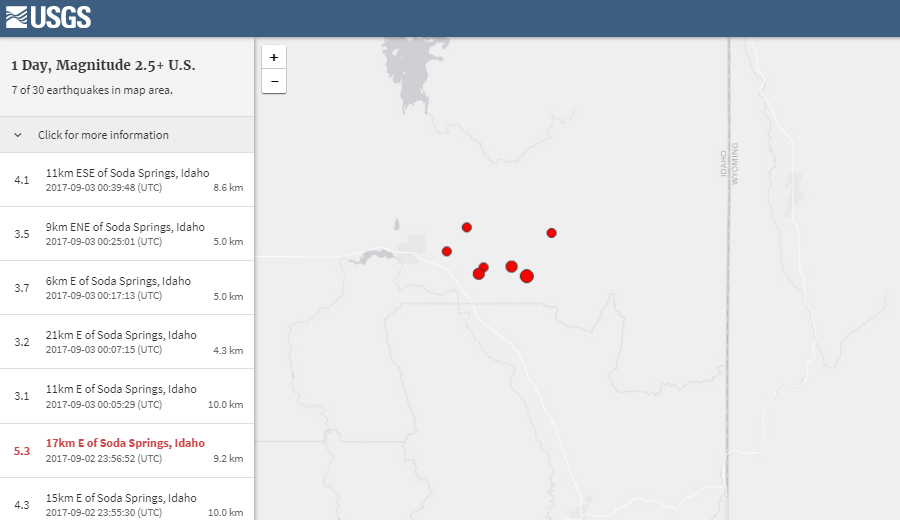
Task: Zoom out the map with minus button
Action: 274,82
